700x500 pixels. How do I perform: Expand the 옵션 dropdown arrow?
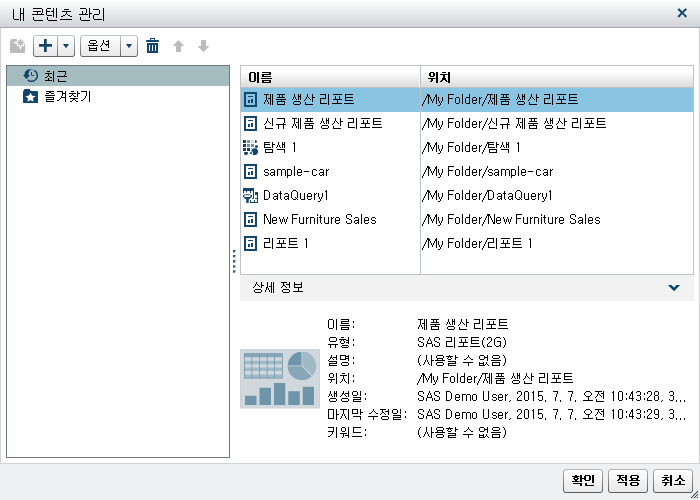point(129,46)
